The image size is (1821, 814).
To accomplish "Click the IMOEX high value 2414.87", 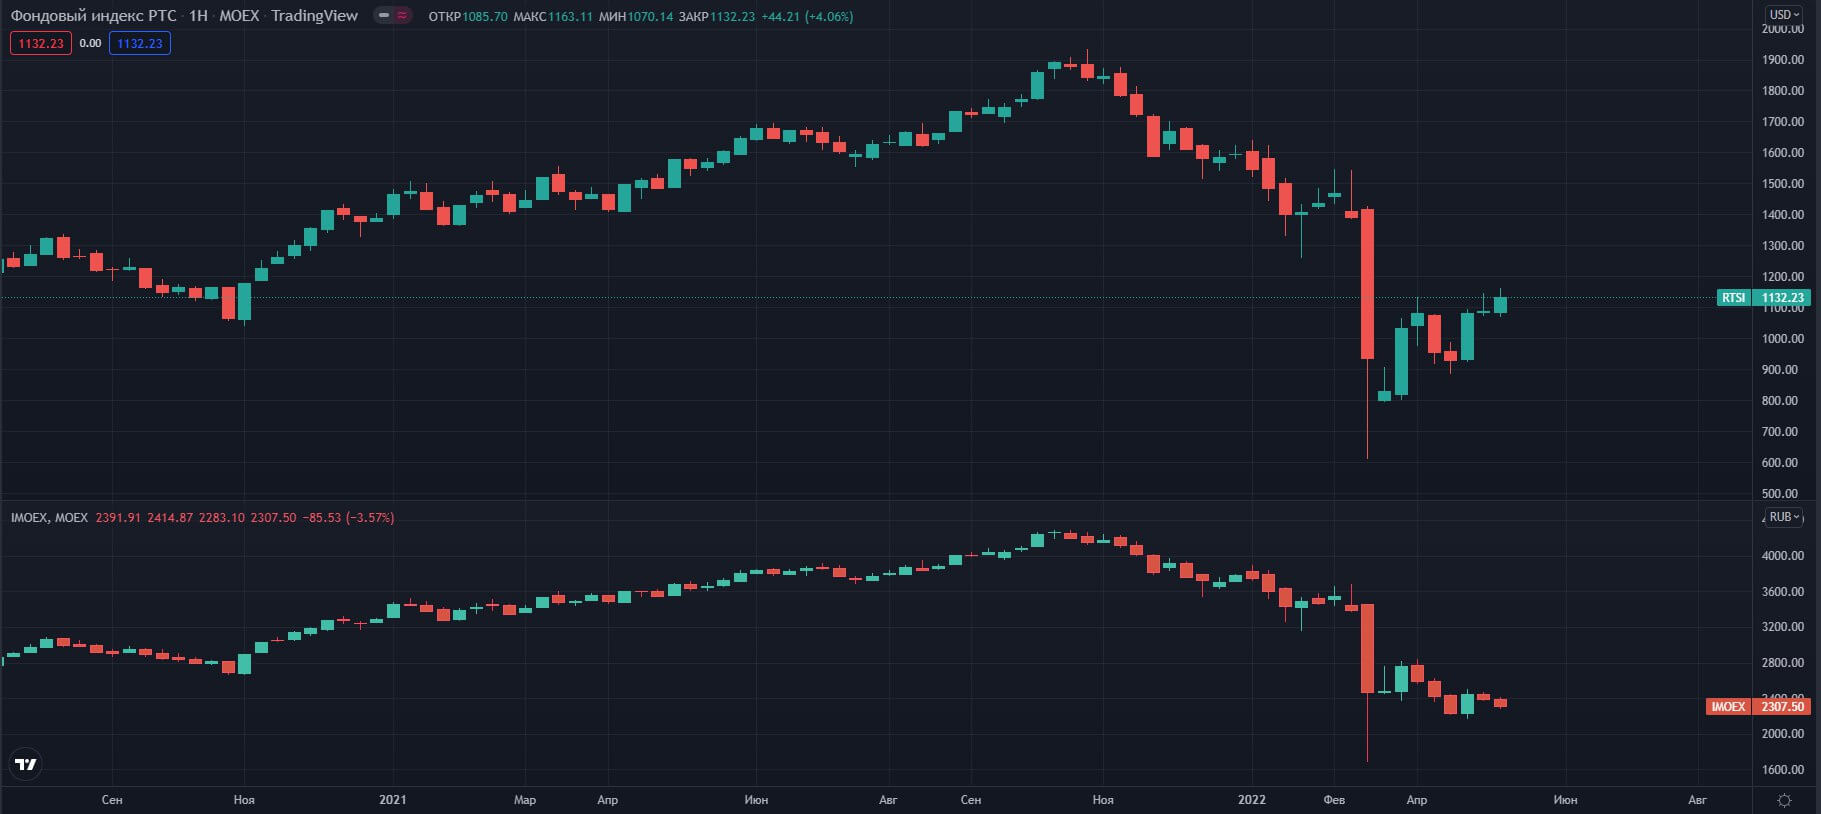I will [170, 518].
